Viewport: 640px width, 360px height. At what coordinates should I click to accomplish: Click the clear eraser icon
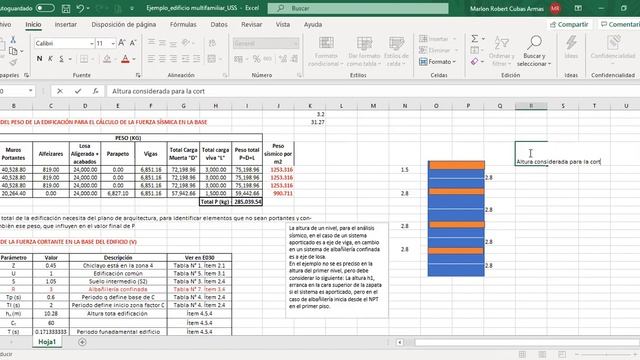(x=474, y=62)
